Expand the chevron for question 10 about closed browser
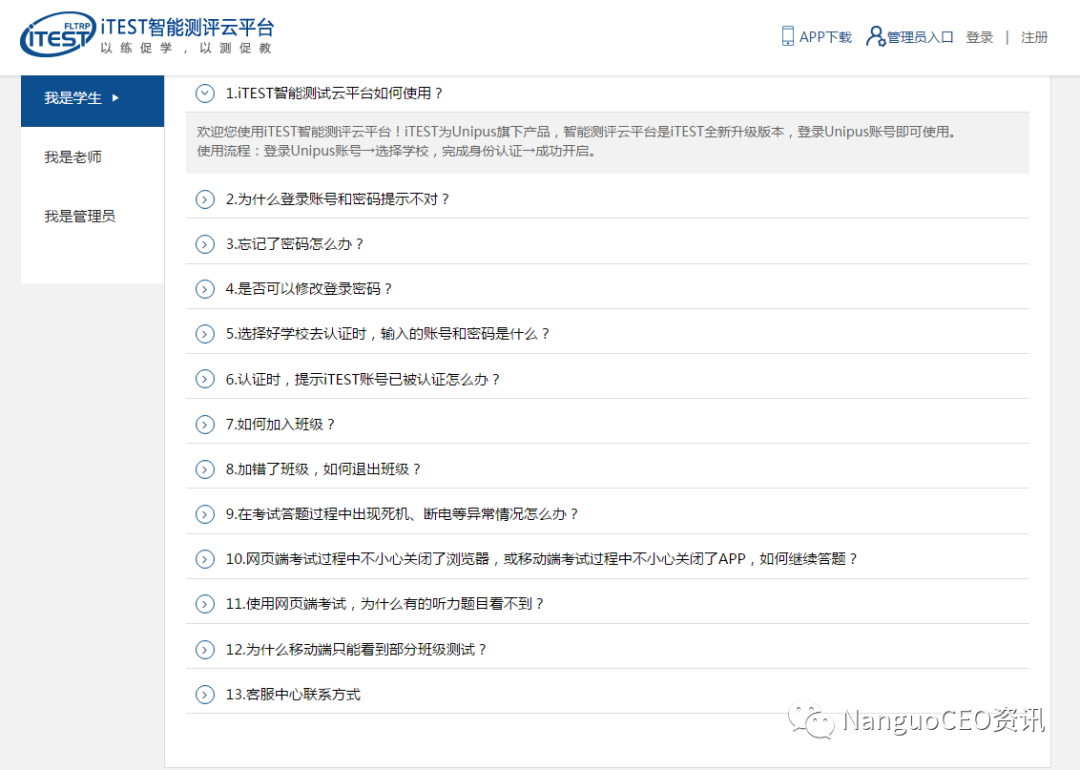The width and height of the screenshot is (1080, 770). point(205,559)
